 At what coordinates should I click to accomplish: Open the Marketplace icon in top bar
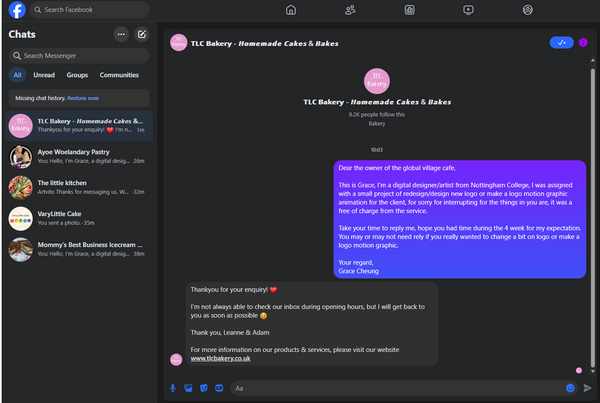coord(409,10)
